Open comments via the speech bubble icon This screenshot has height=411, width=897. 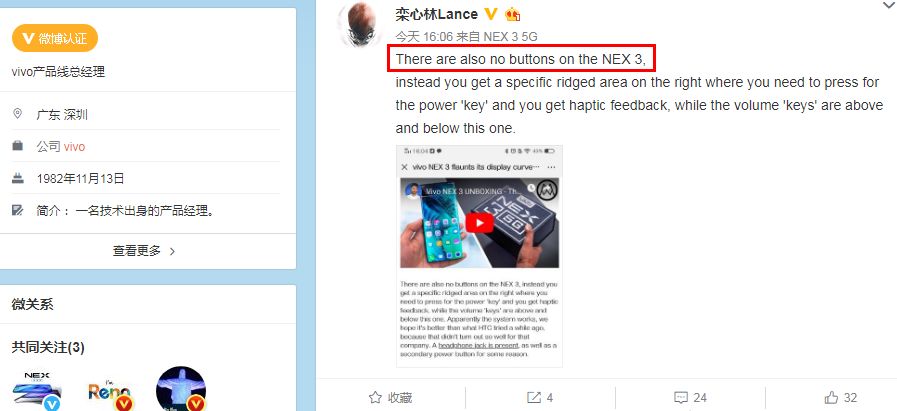(681, 397)
